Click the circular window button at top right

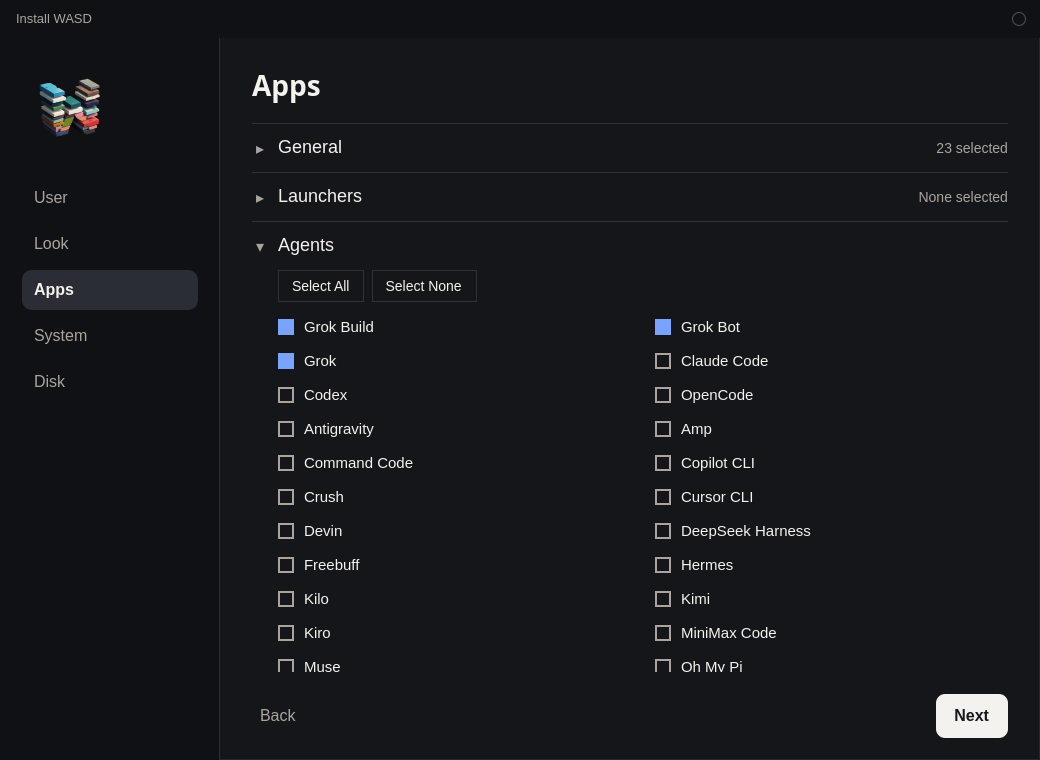pos(1019,19)
